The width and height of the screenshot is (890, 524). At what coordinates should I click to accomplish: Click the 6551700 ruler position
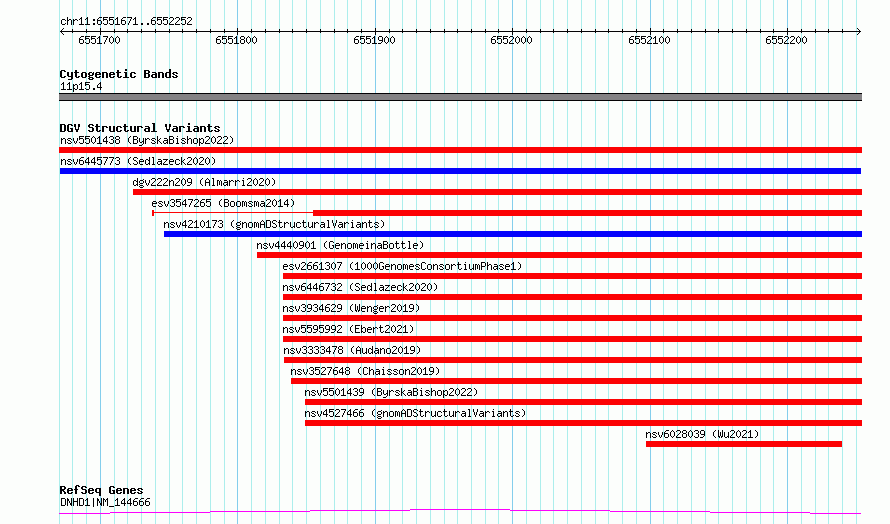click(99, 40)
